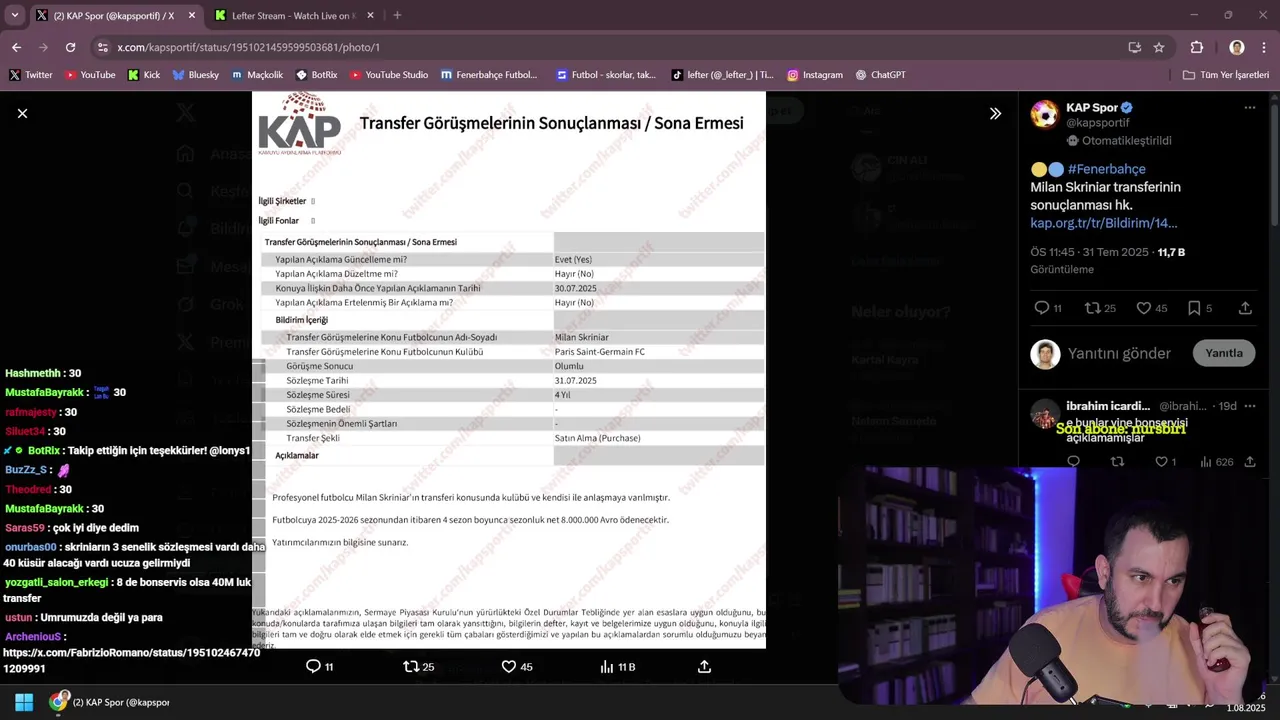Click the site information icon left of URL
The image size is (1280, 720).
click(x=102, y=47)
